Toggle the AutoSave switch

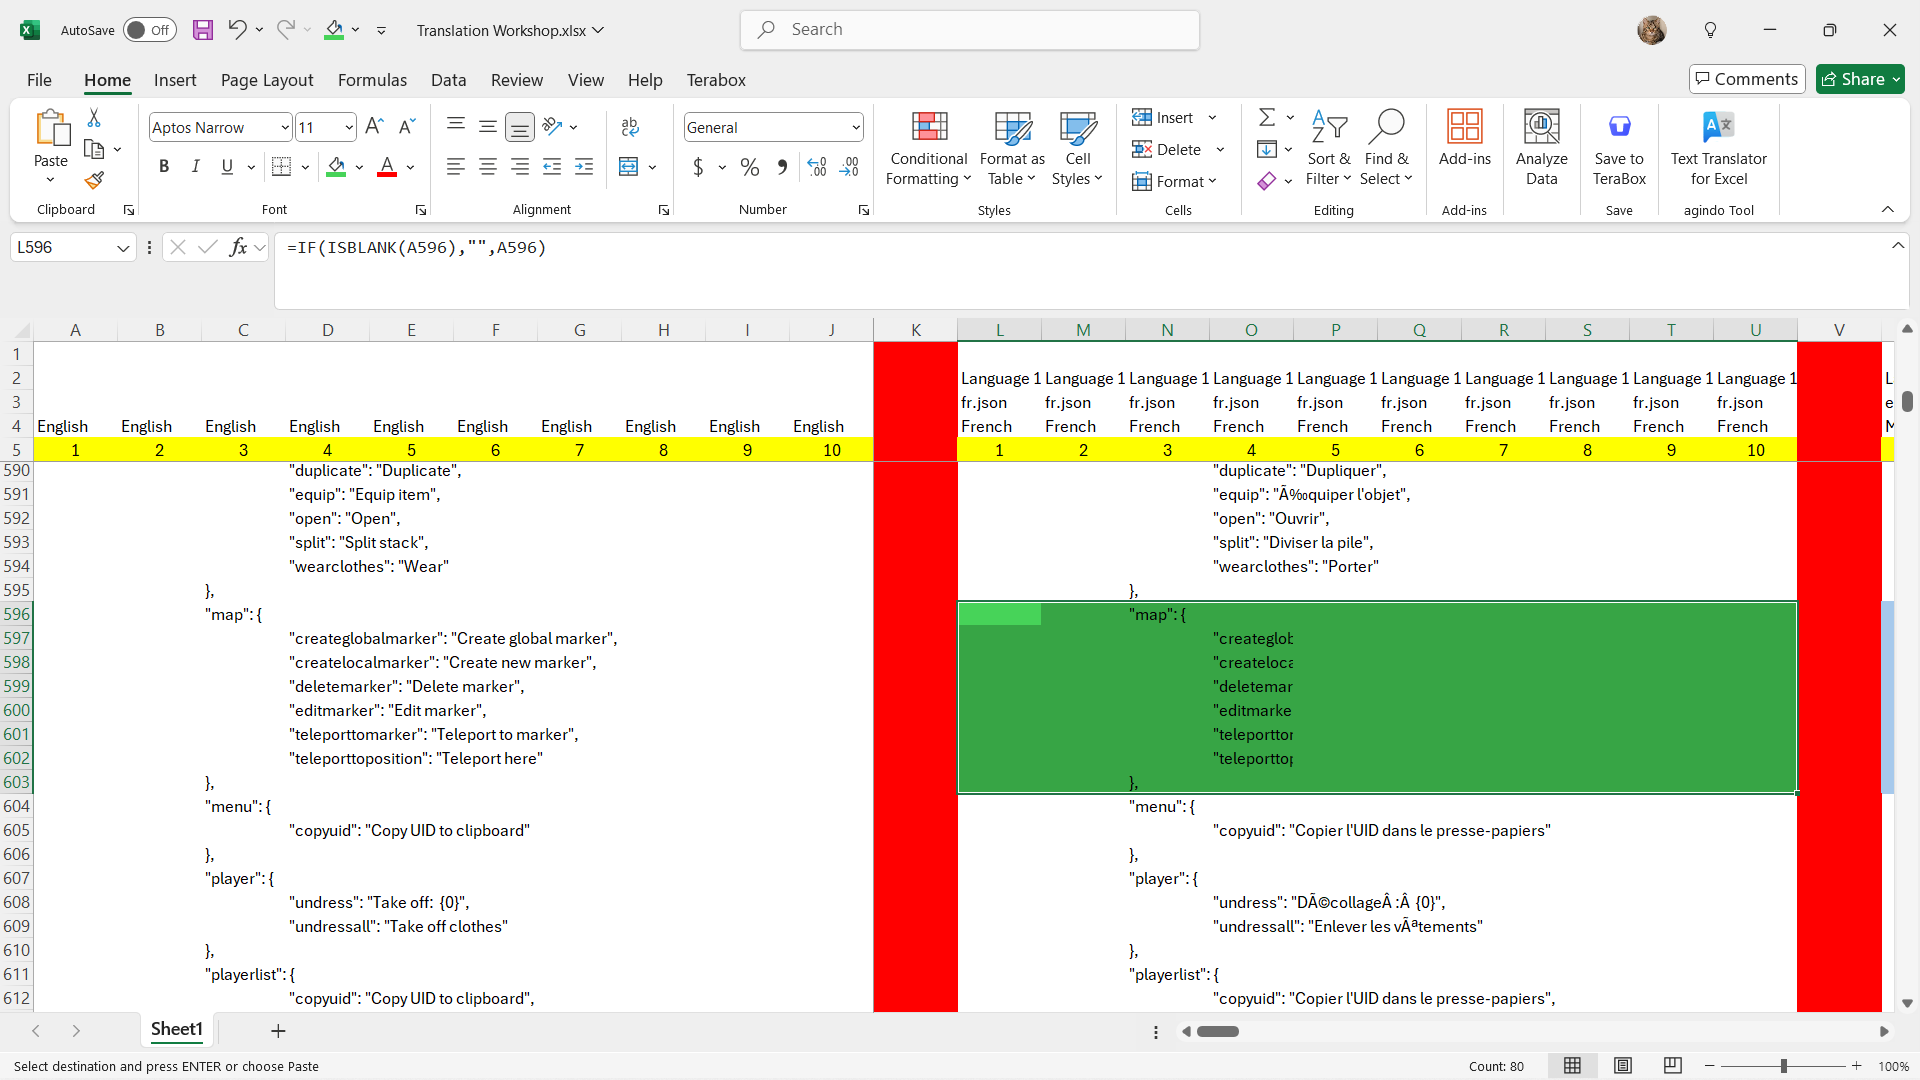[x=150, y=30]
